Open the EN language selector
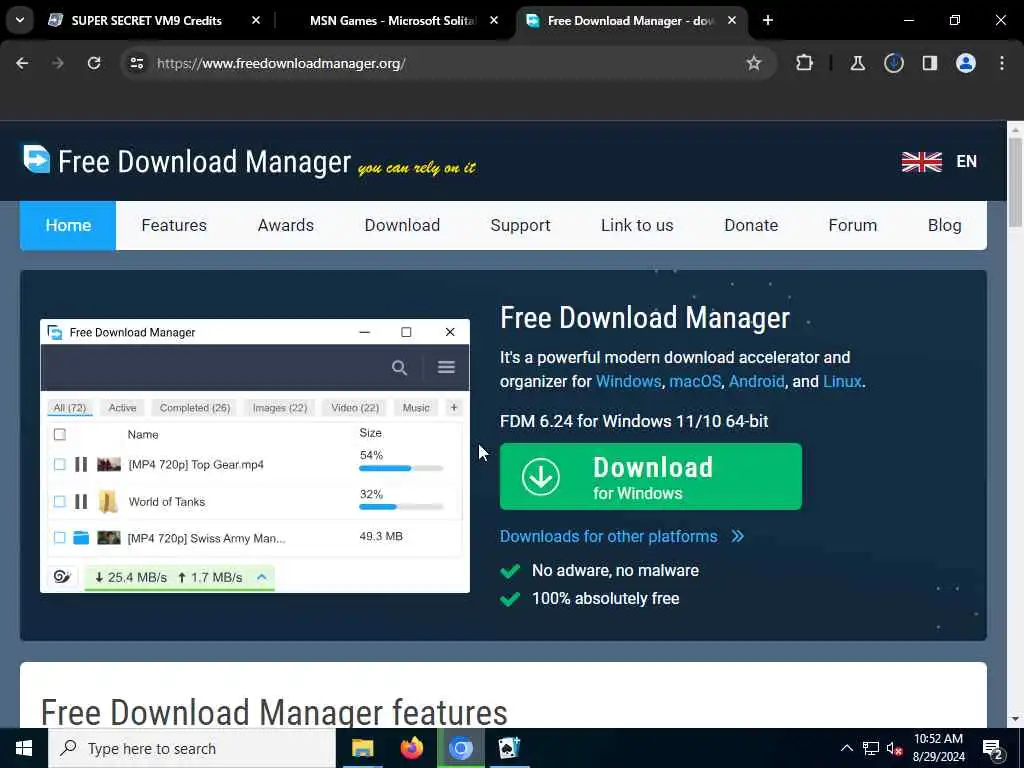The width and height of the screenshot is (1024, 768). [966, 161]
